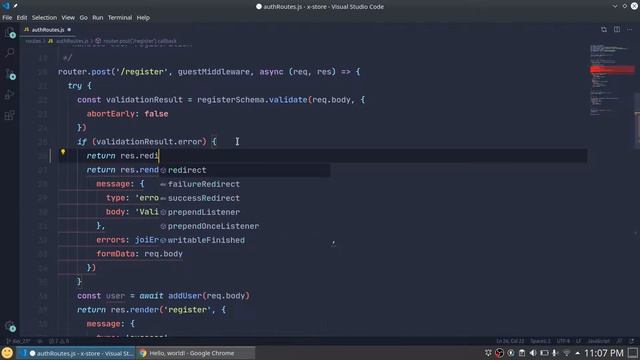Click the unsaved dot on authRoutes.js tab
The width and height of the screenshot is (640, 360).
point(69,30)
